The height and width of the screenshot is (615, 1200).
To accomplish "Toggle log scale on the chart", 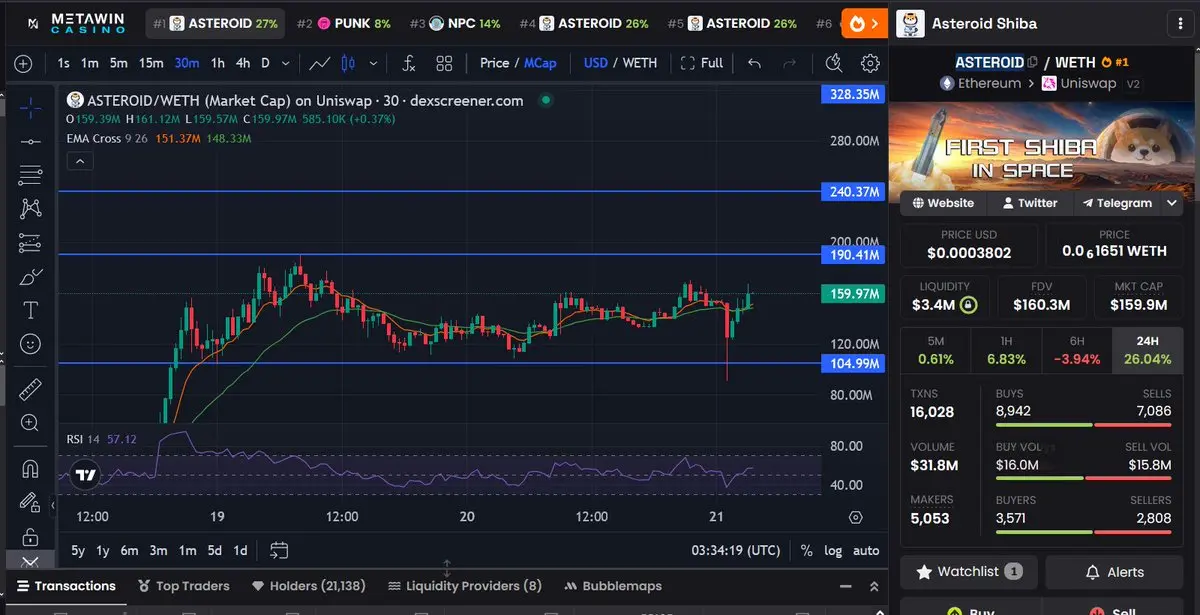I will coord(833,550).
